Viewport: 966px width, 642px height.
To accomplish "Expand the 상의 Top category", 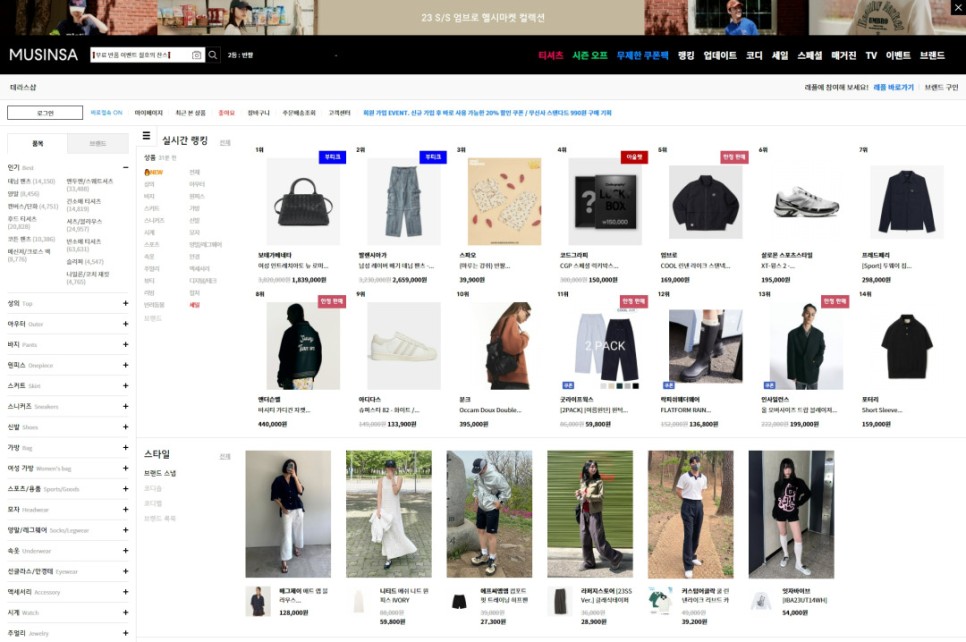I will coord(125,303).
